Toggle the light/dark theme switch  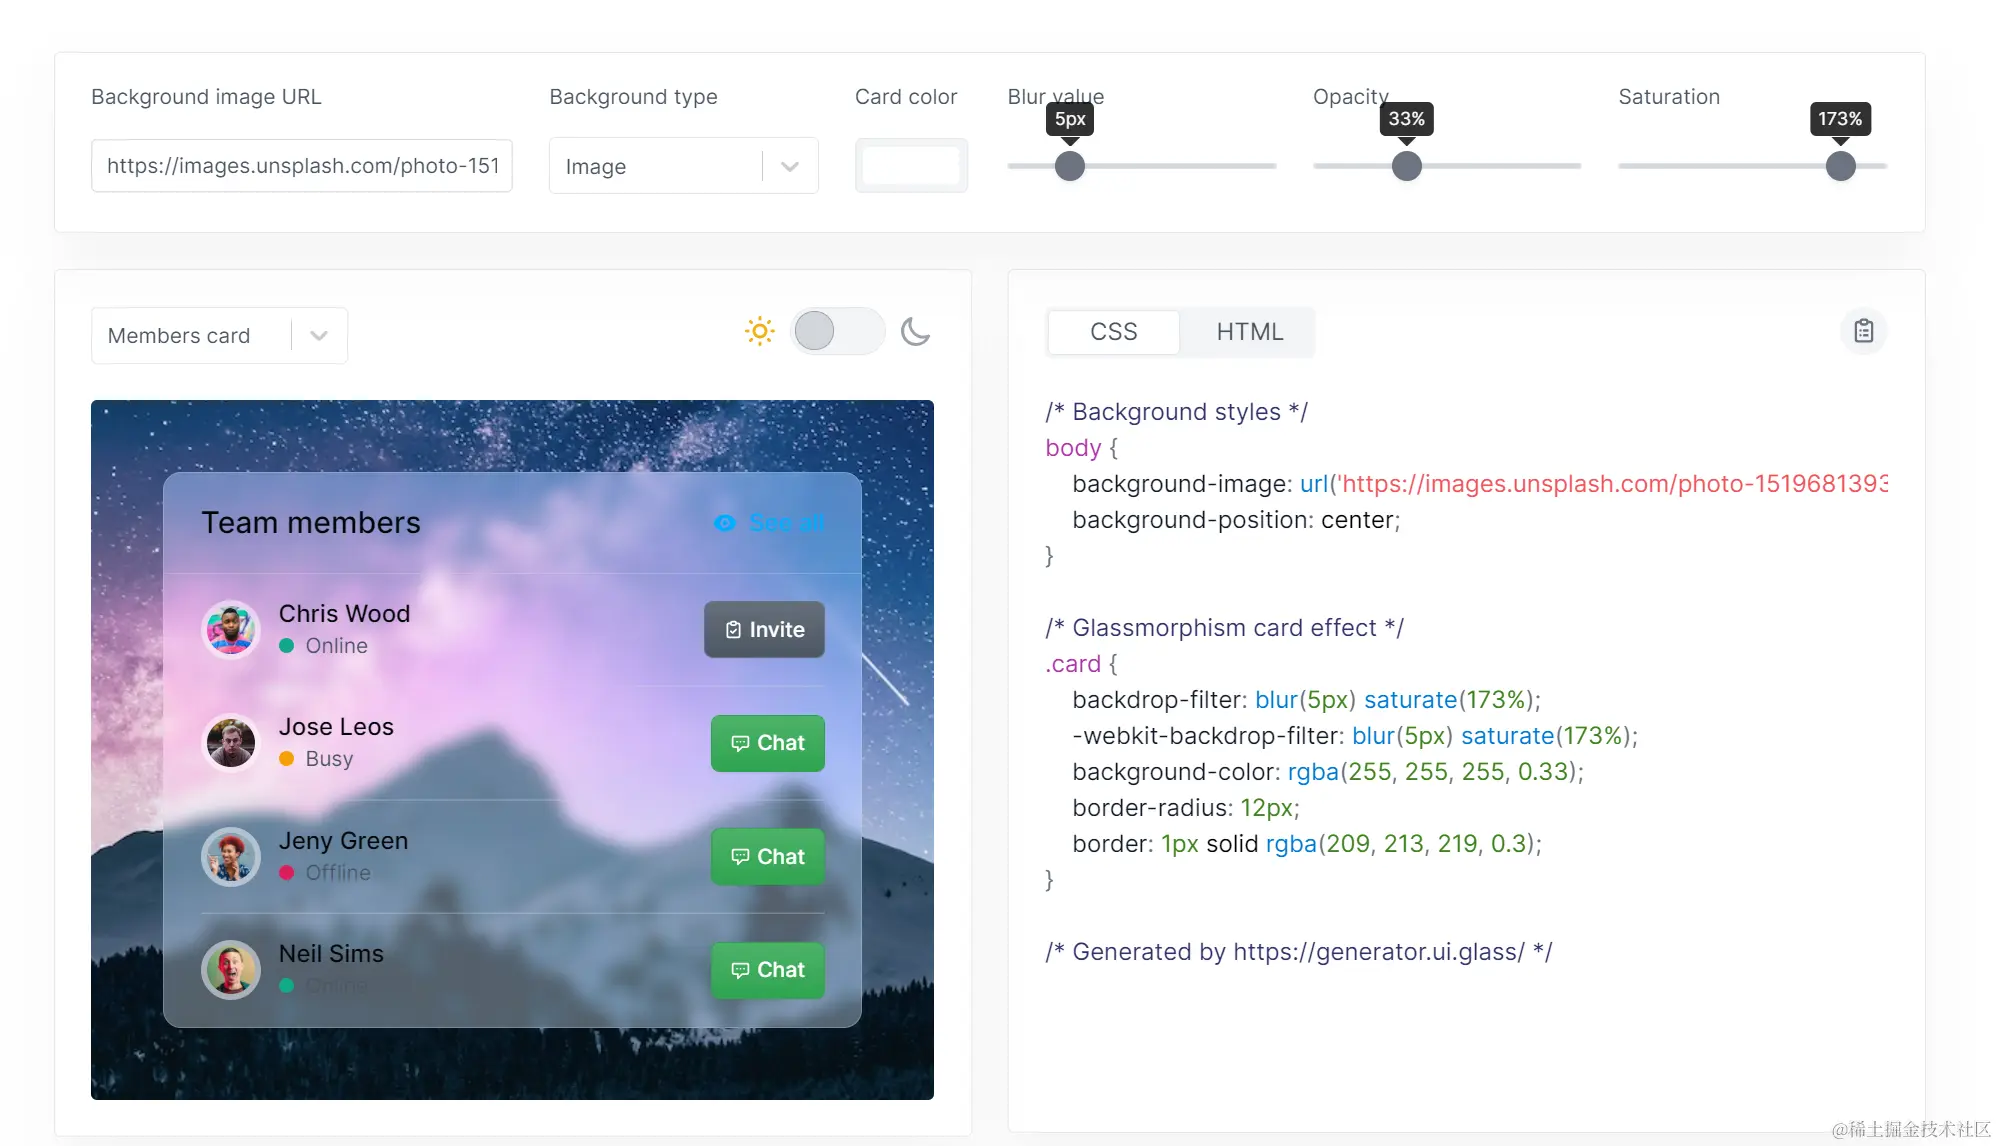coord(837,331)
